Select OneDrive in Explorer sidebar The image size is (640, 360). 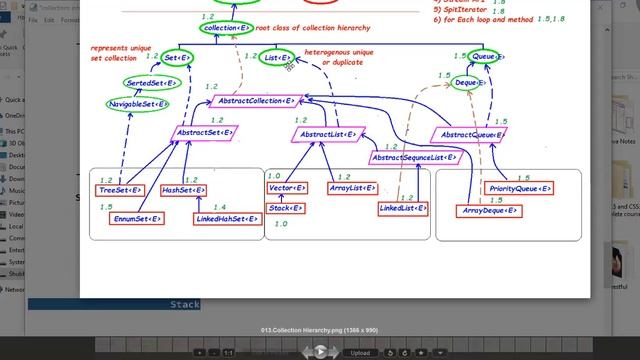tap(12, 116)
